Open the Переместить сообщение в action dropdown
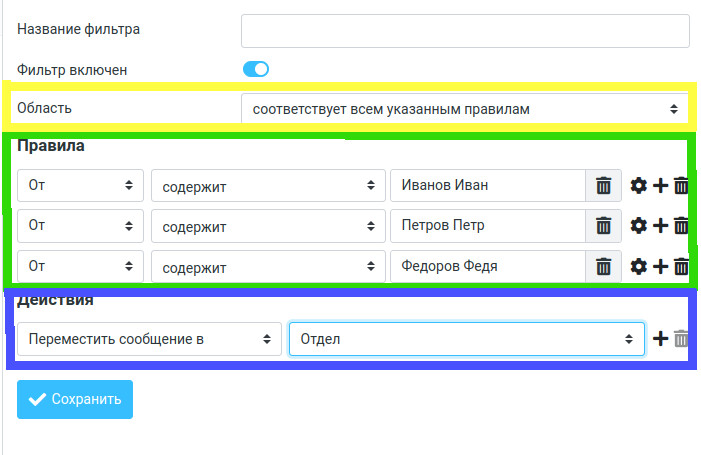The width and height of the screenshot is (701, 455). click(x=149, y=339)
